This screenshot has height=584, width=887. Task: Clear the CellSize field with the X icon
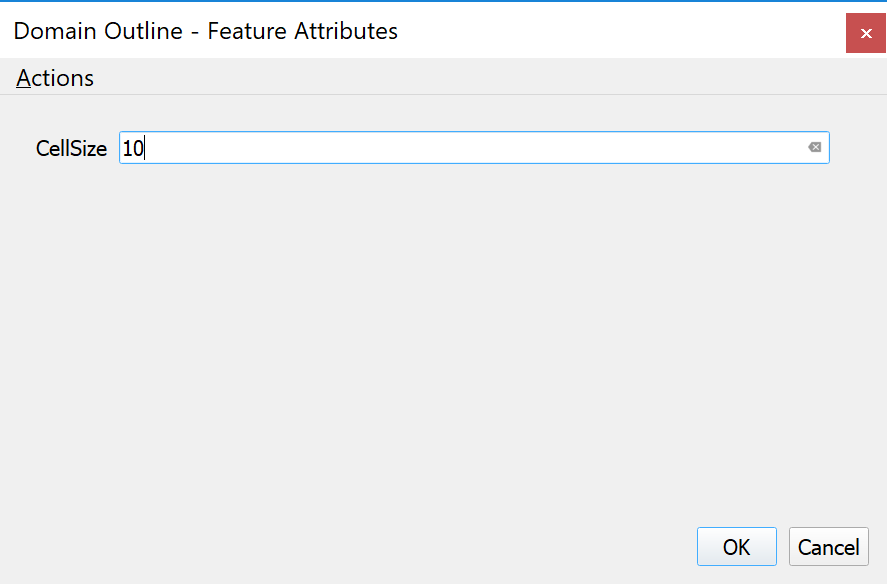815,148
